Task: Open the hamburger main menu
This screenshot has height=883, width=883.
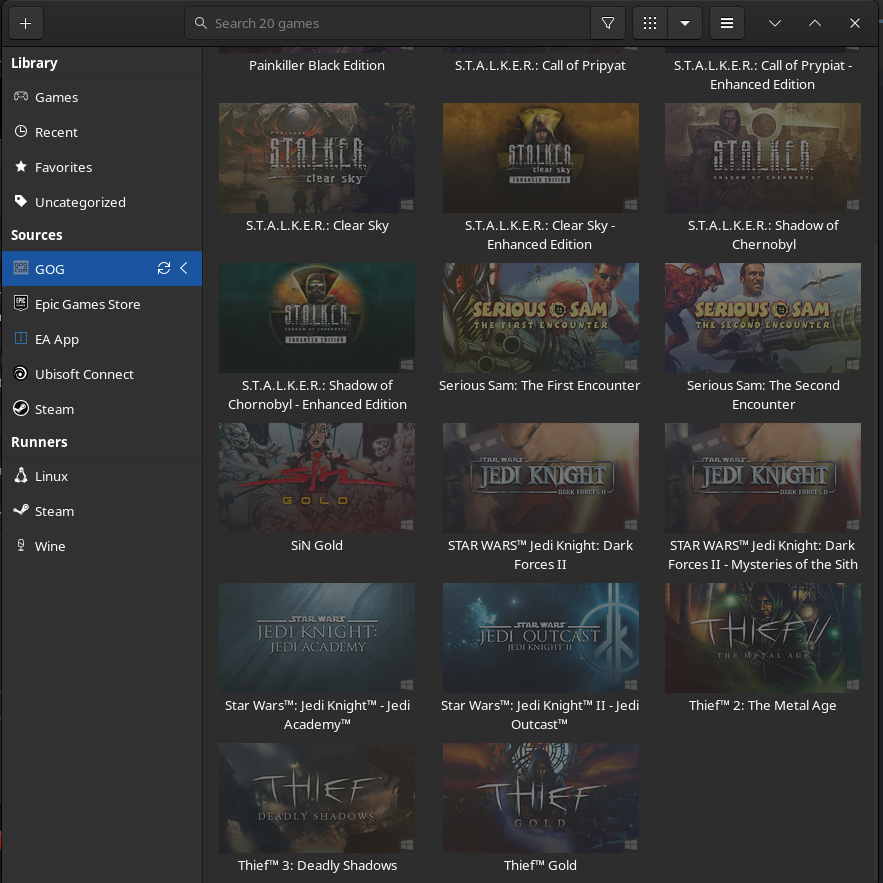Action: pyautogui.click(x=727, y=23)
